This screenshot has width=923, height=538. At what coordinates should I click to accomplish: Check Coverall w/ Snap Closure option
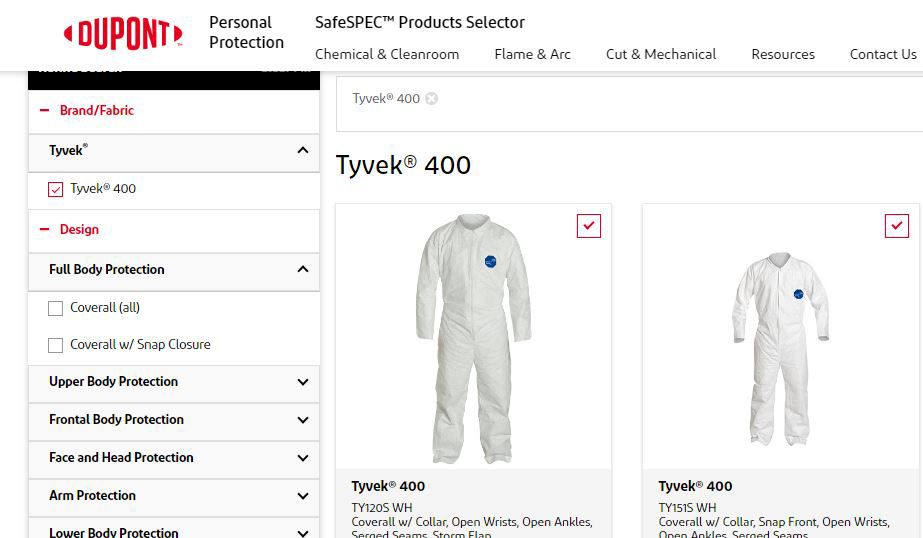[56, 345]
